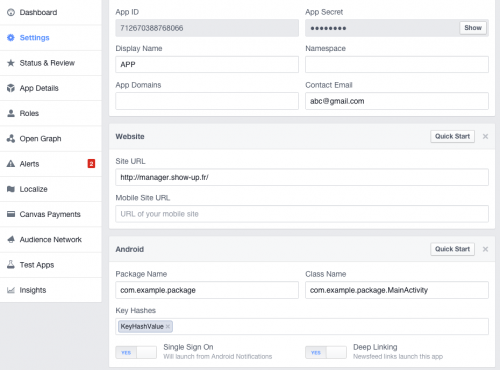Image resolution: width=500 pixels, height=370 pixels.
Task: Click the 'Newsfeed links launch this app' text
Action: click(x=398, y=357)
